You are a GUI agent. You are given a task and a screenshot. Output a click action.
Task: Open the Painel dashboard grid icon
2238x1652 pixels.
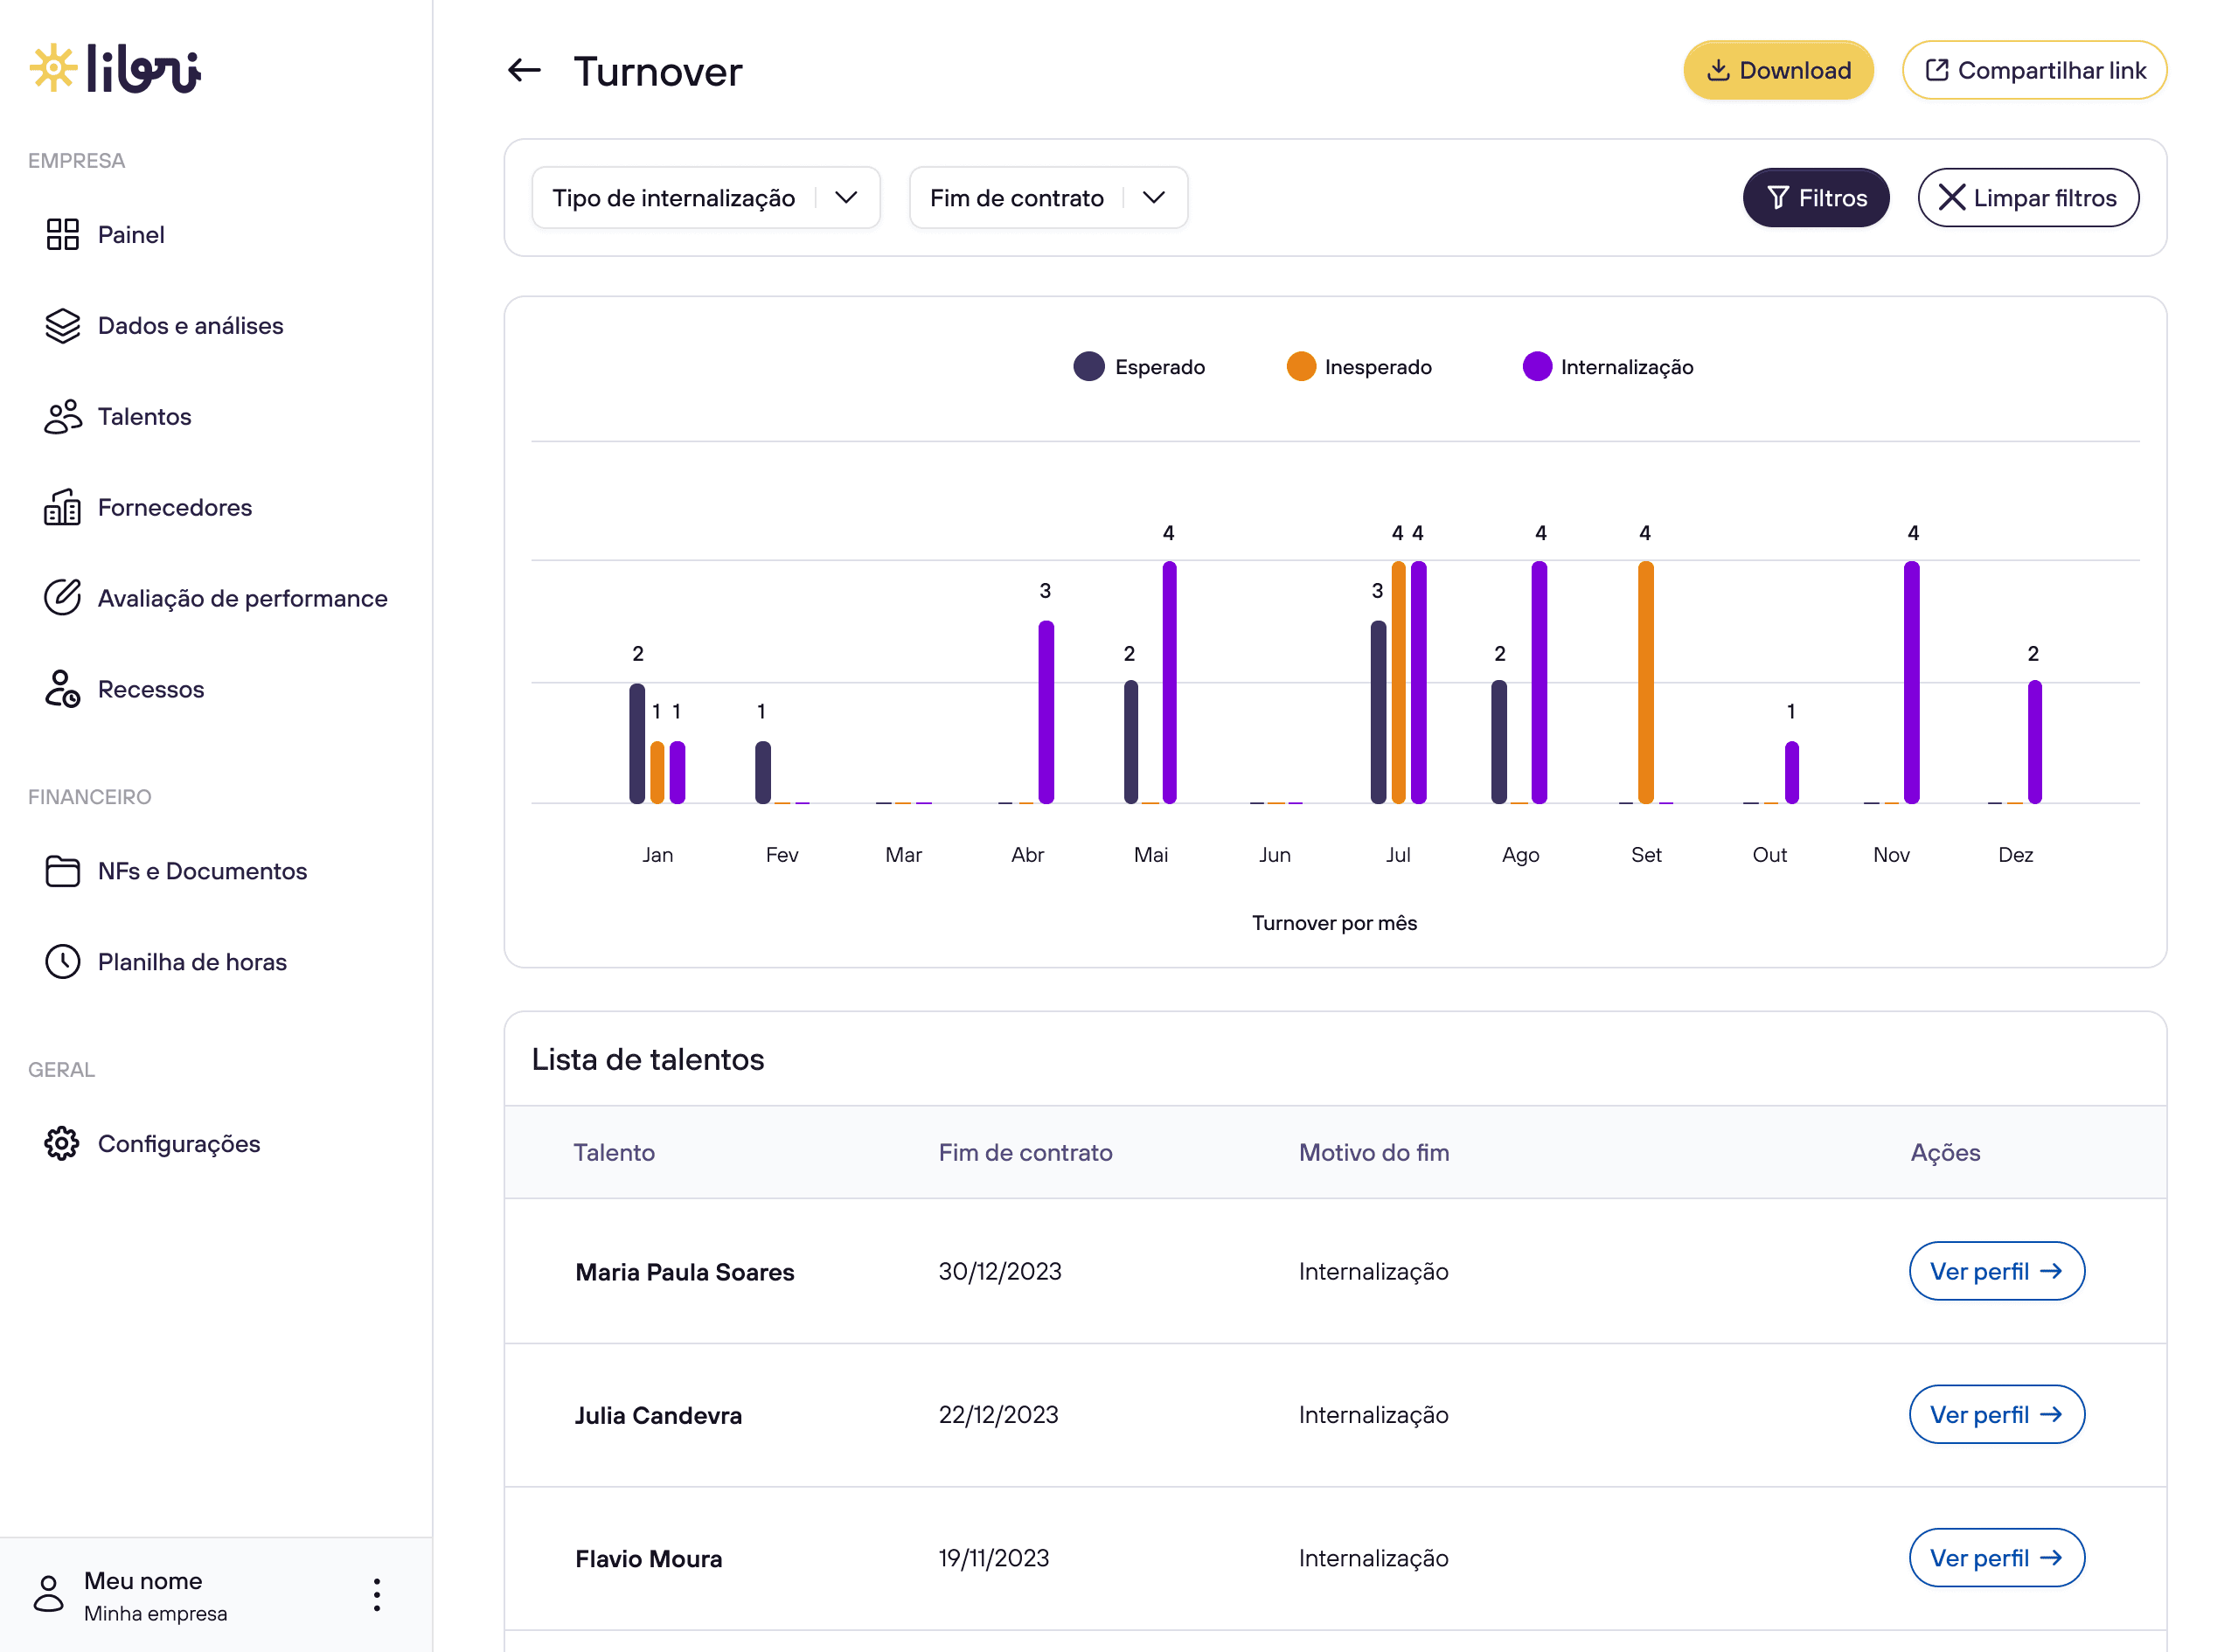pyautogui.click(x=62, y=234)
